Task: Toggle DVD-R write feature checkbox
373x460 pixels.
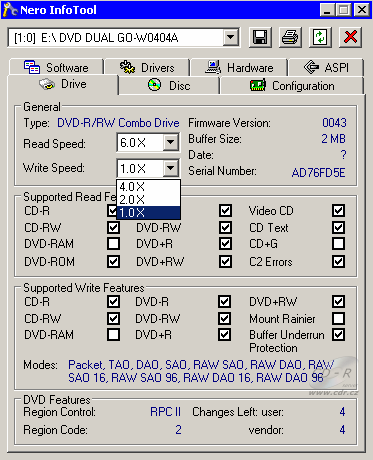Action: [224, 302]
